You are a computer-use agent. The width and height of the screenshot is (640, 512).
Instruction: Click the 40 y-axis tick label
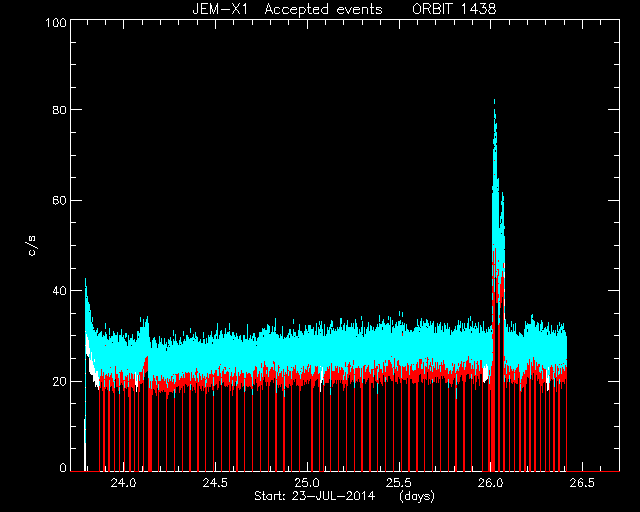pyautogui.click(x=59, y=291)
